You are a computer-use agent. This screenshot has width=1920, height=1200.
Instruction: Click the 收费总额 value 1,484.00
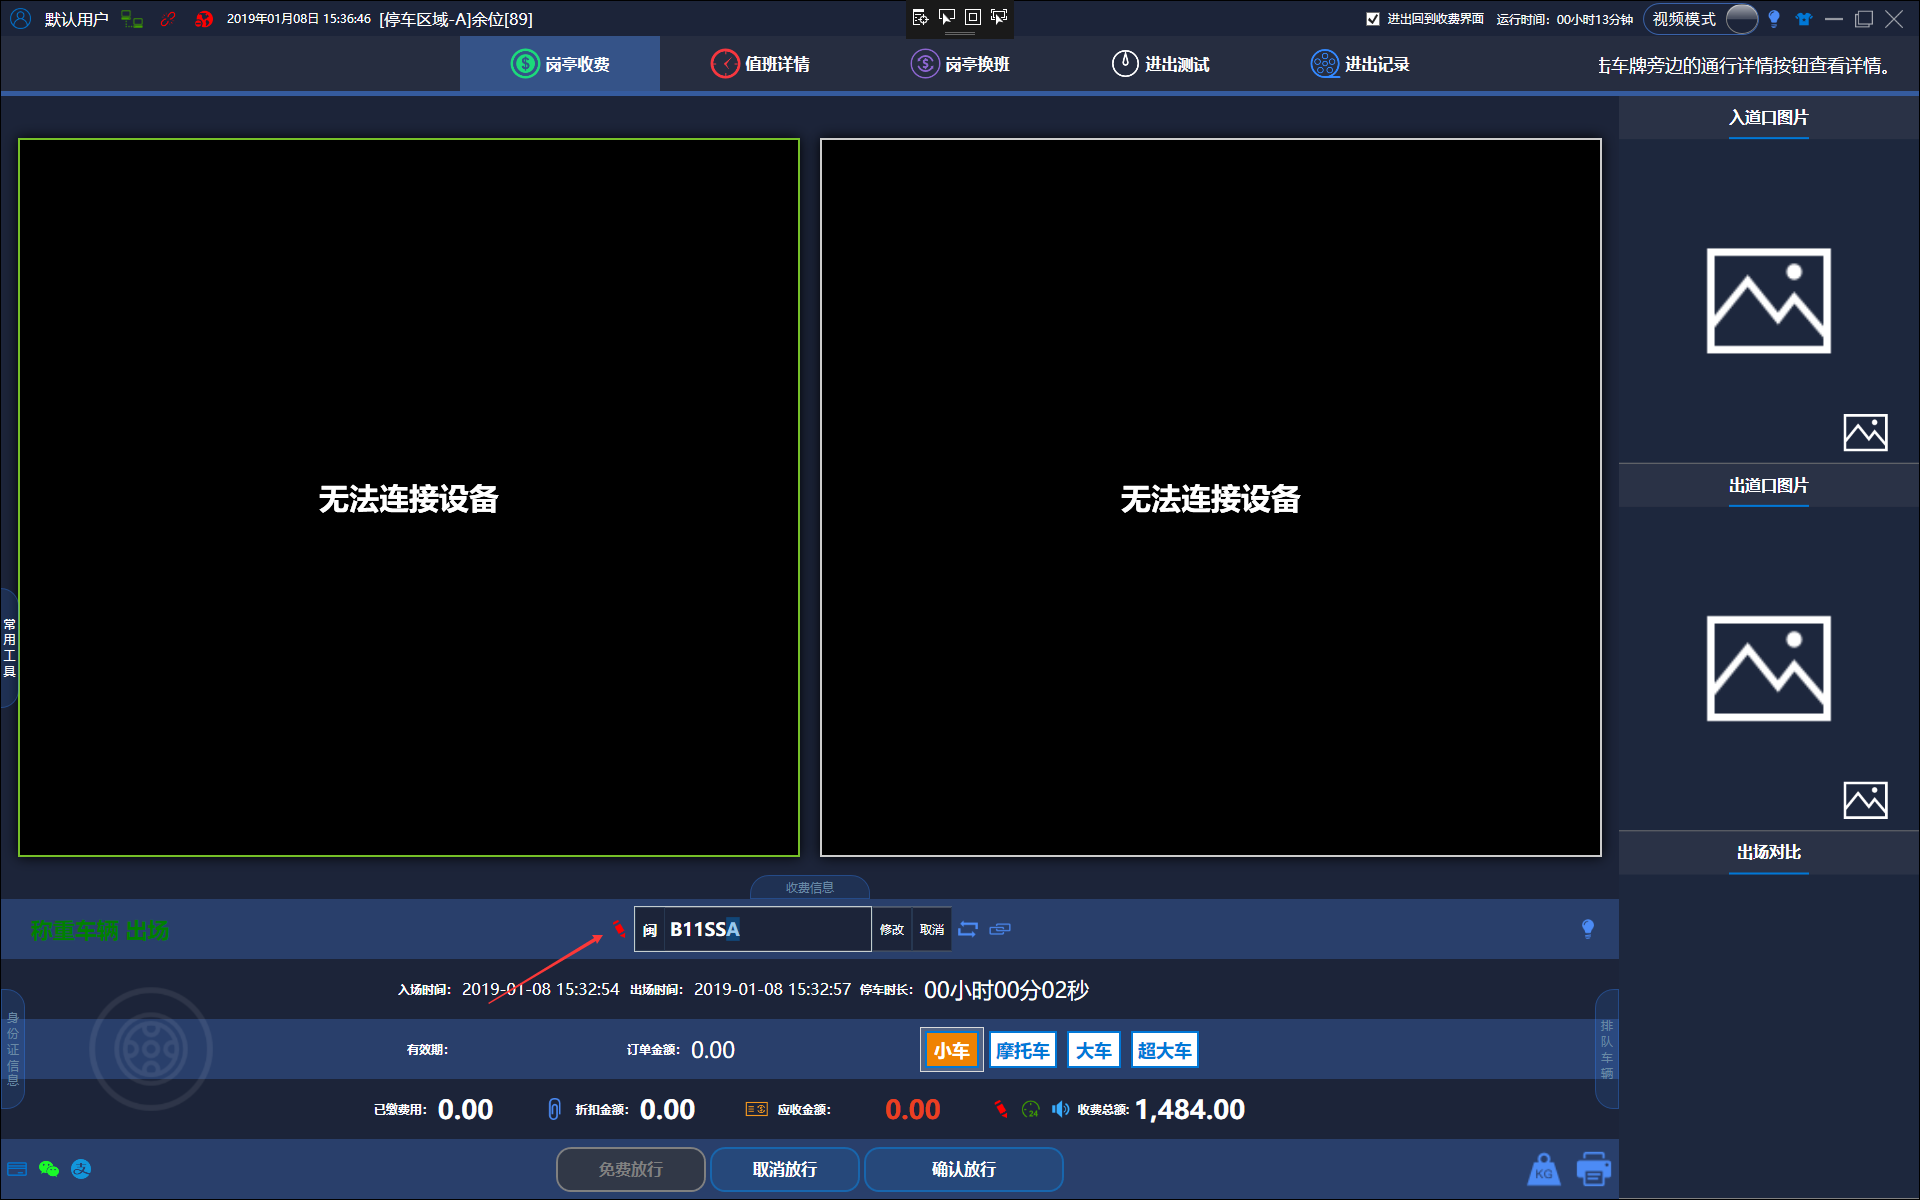[x=1190, y=1109]
